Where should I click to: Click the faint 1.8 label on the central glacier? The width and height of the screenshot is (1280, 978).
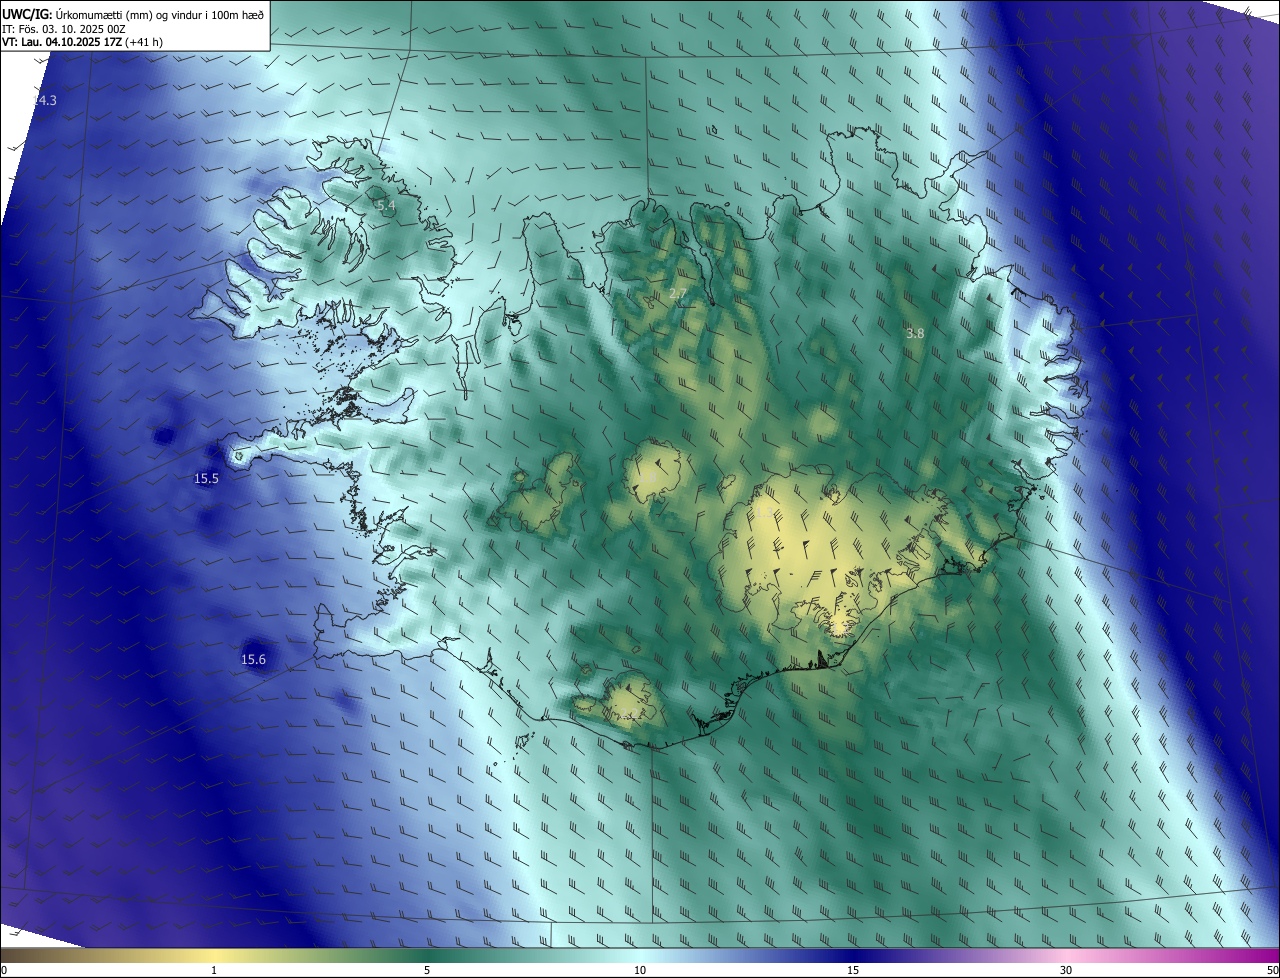(x=650, y=479)
